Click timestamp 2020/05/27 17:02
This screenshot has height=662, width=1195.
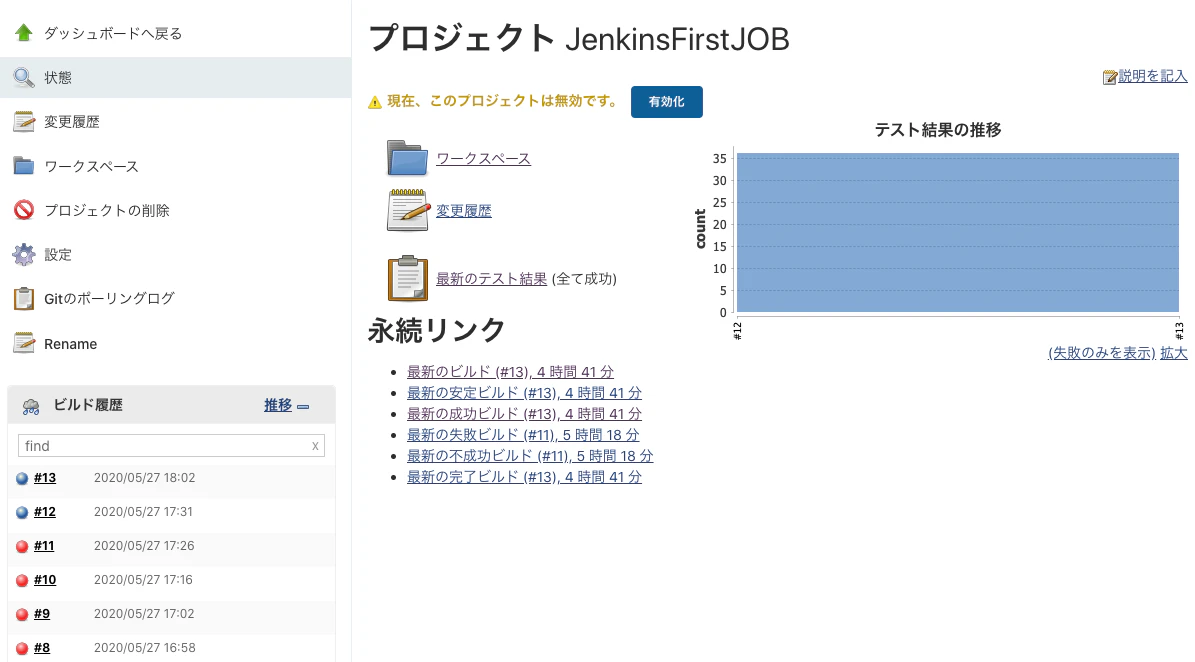(144, 614)
